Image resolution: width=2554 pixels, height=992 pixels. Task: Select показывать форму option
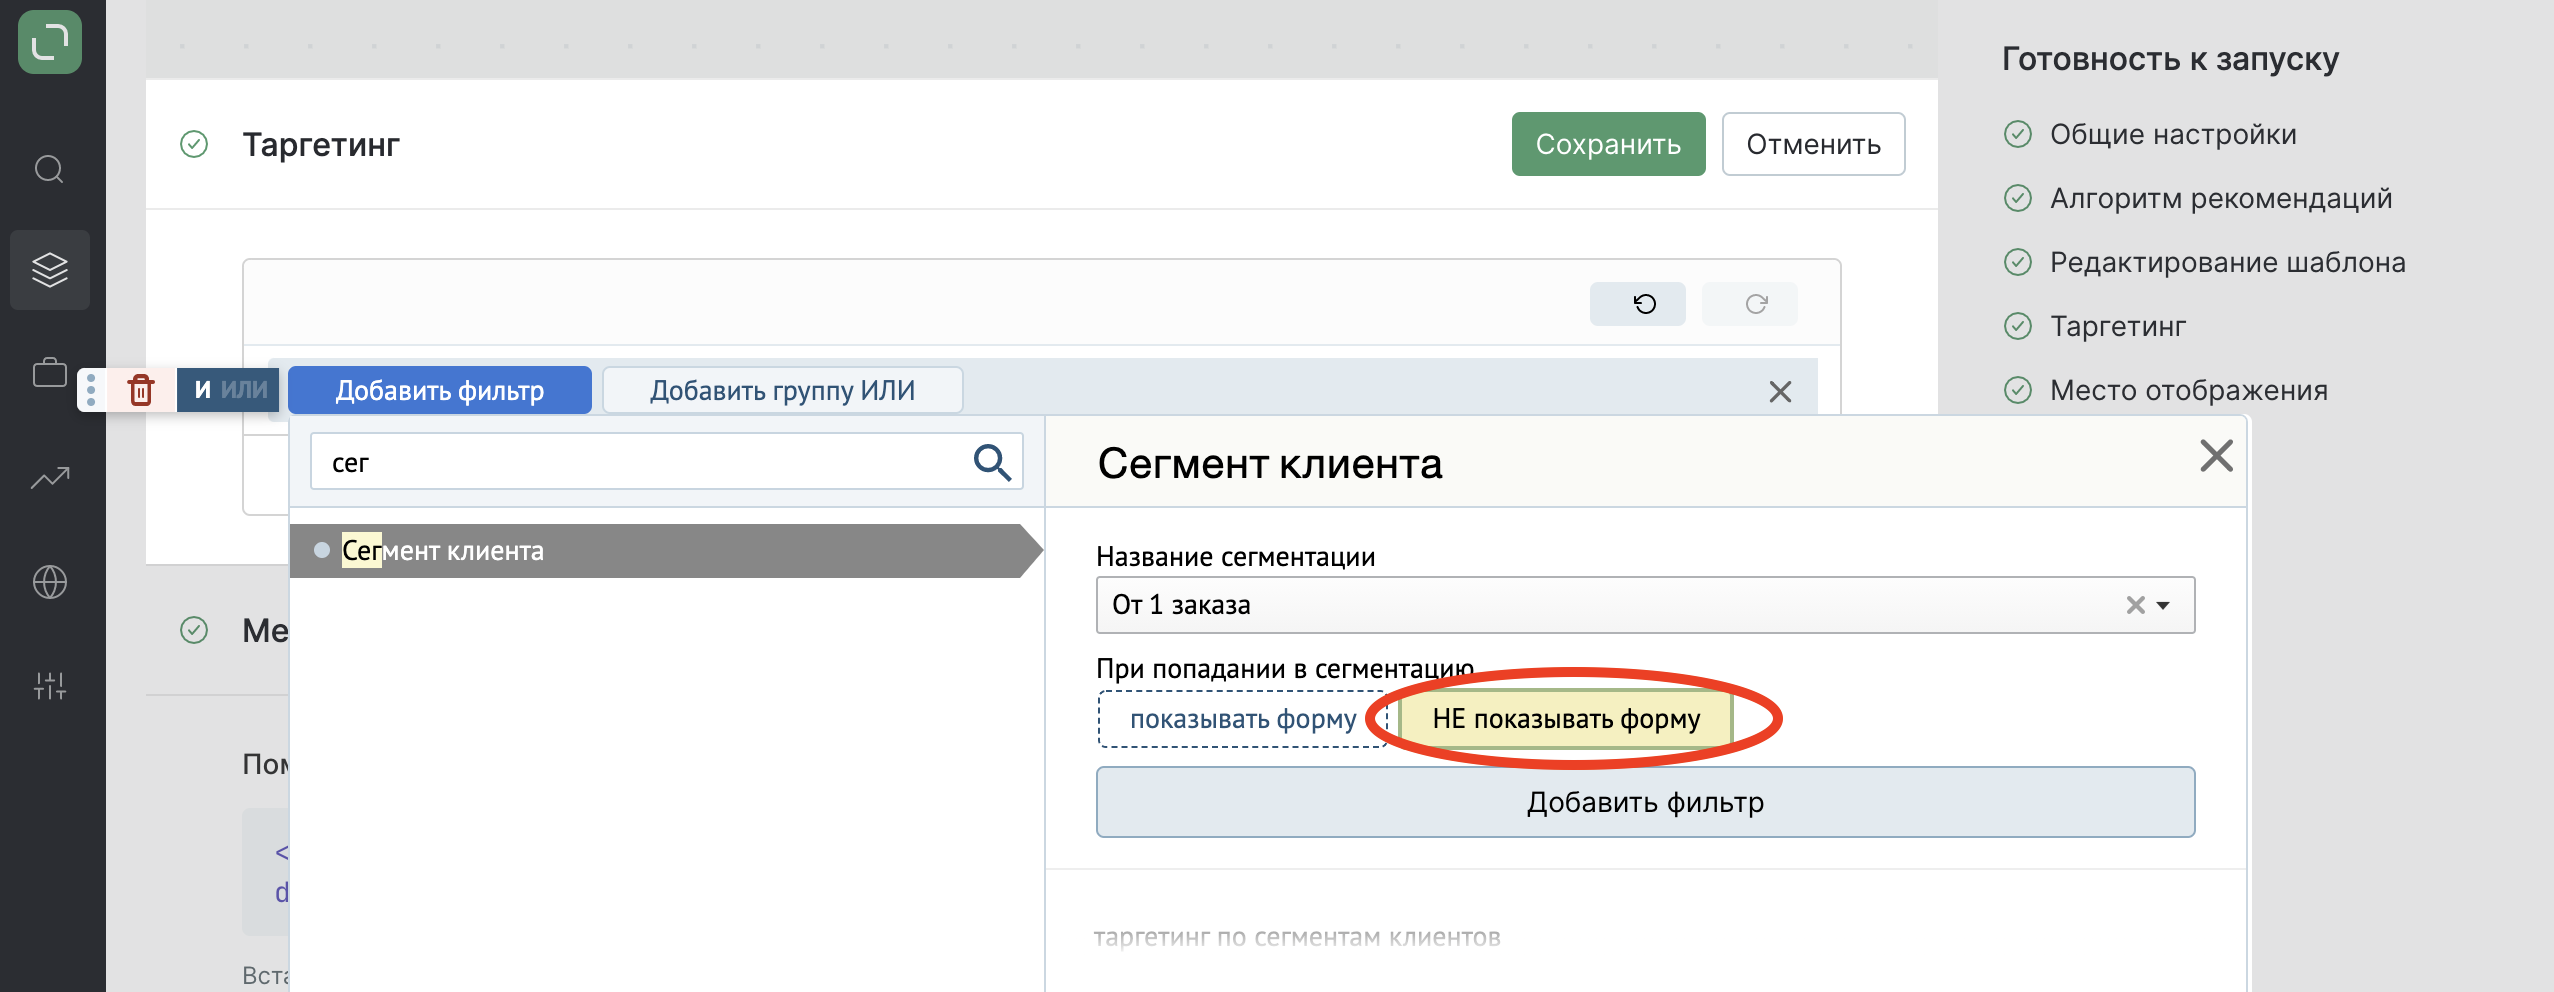pyautogui.click(x=1242, y=719)
